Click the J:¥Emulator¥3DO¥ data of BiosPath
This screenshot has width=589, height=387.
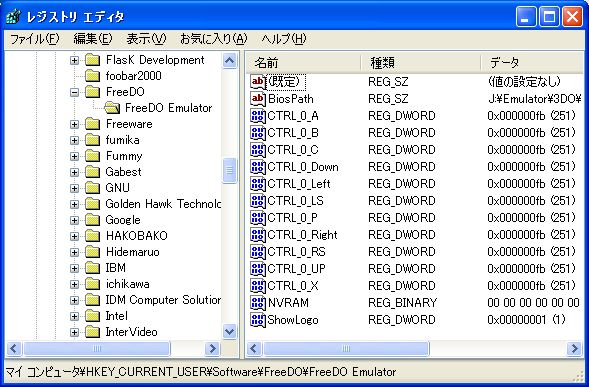tap(535, 99)
